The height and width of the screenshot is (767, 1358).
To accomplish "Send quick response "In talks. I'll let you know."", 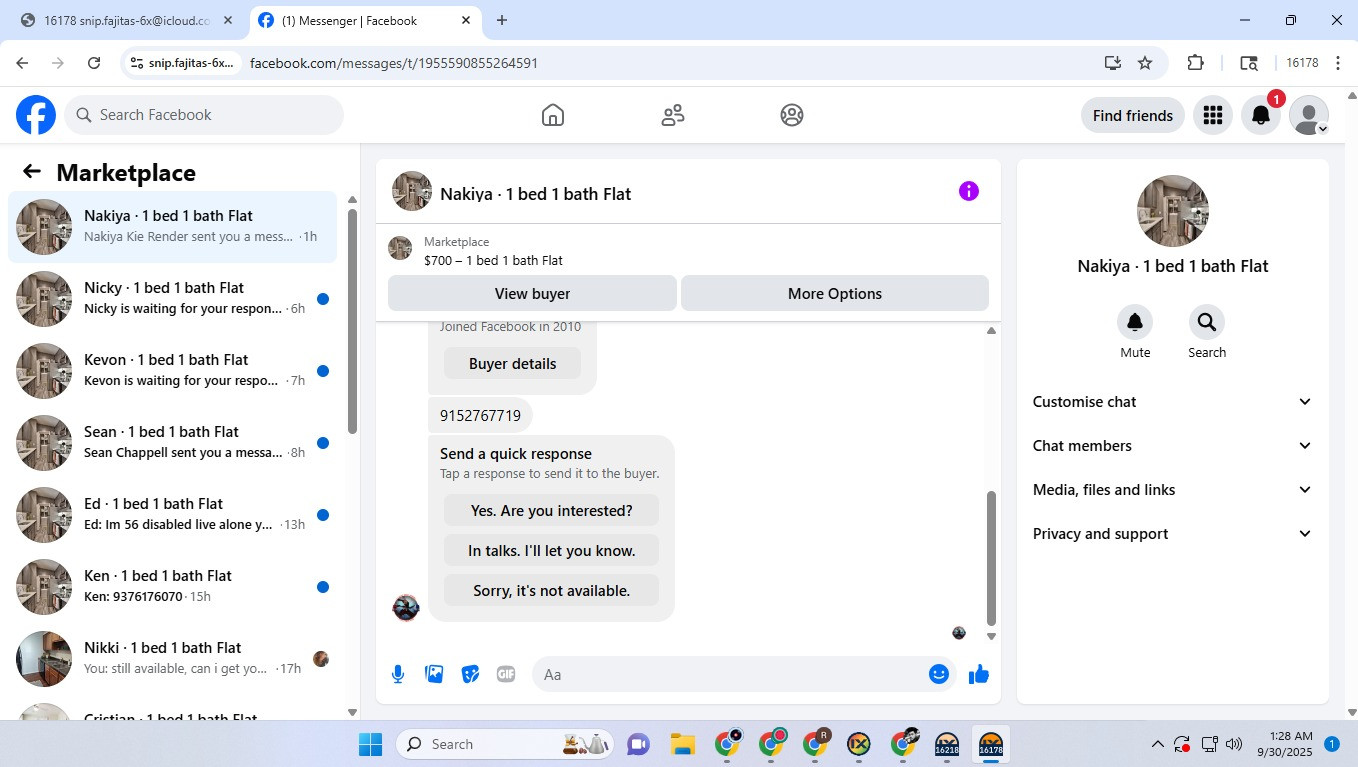I will [x=551, y=550].
